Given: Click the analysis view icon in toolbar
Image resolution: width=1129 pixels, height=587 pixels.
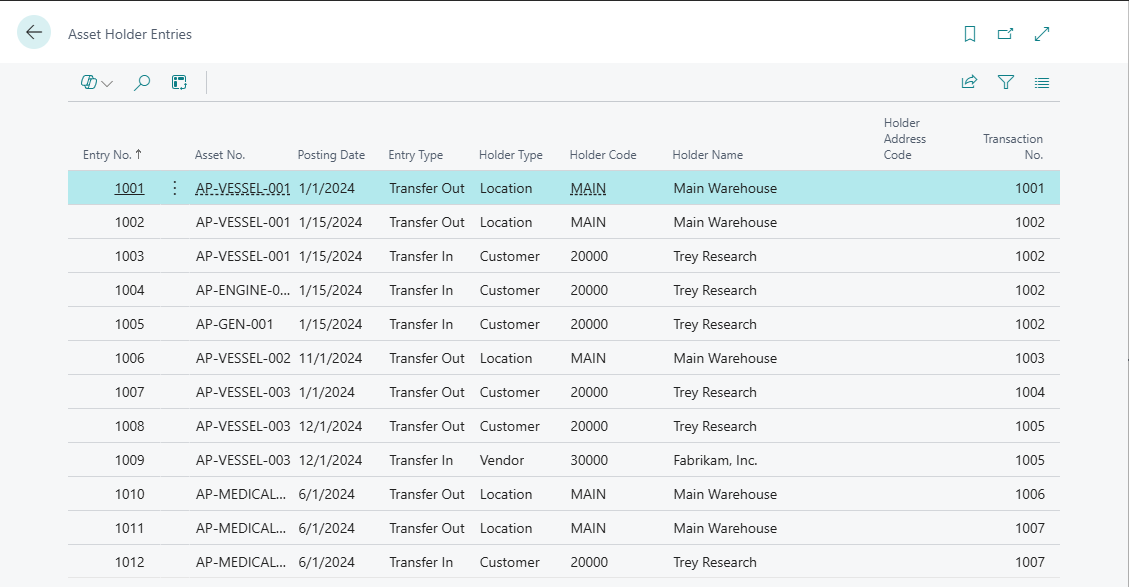Looking at the screenshot, I should (x=179, y=83).
